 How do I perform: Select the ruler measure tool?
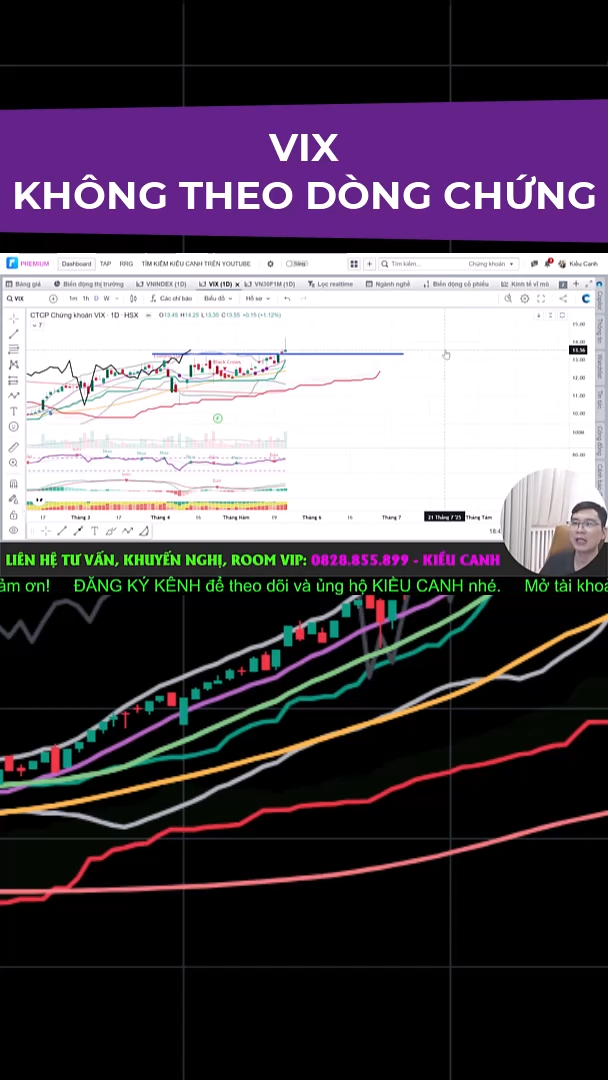pyautogui.click(x=14, y=448)
